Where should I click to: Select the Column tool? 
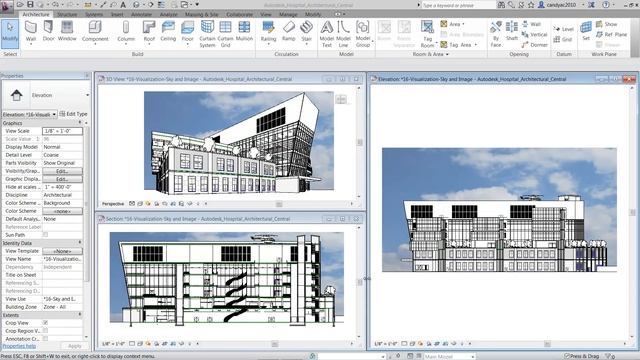click(126, 32)
